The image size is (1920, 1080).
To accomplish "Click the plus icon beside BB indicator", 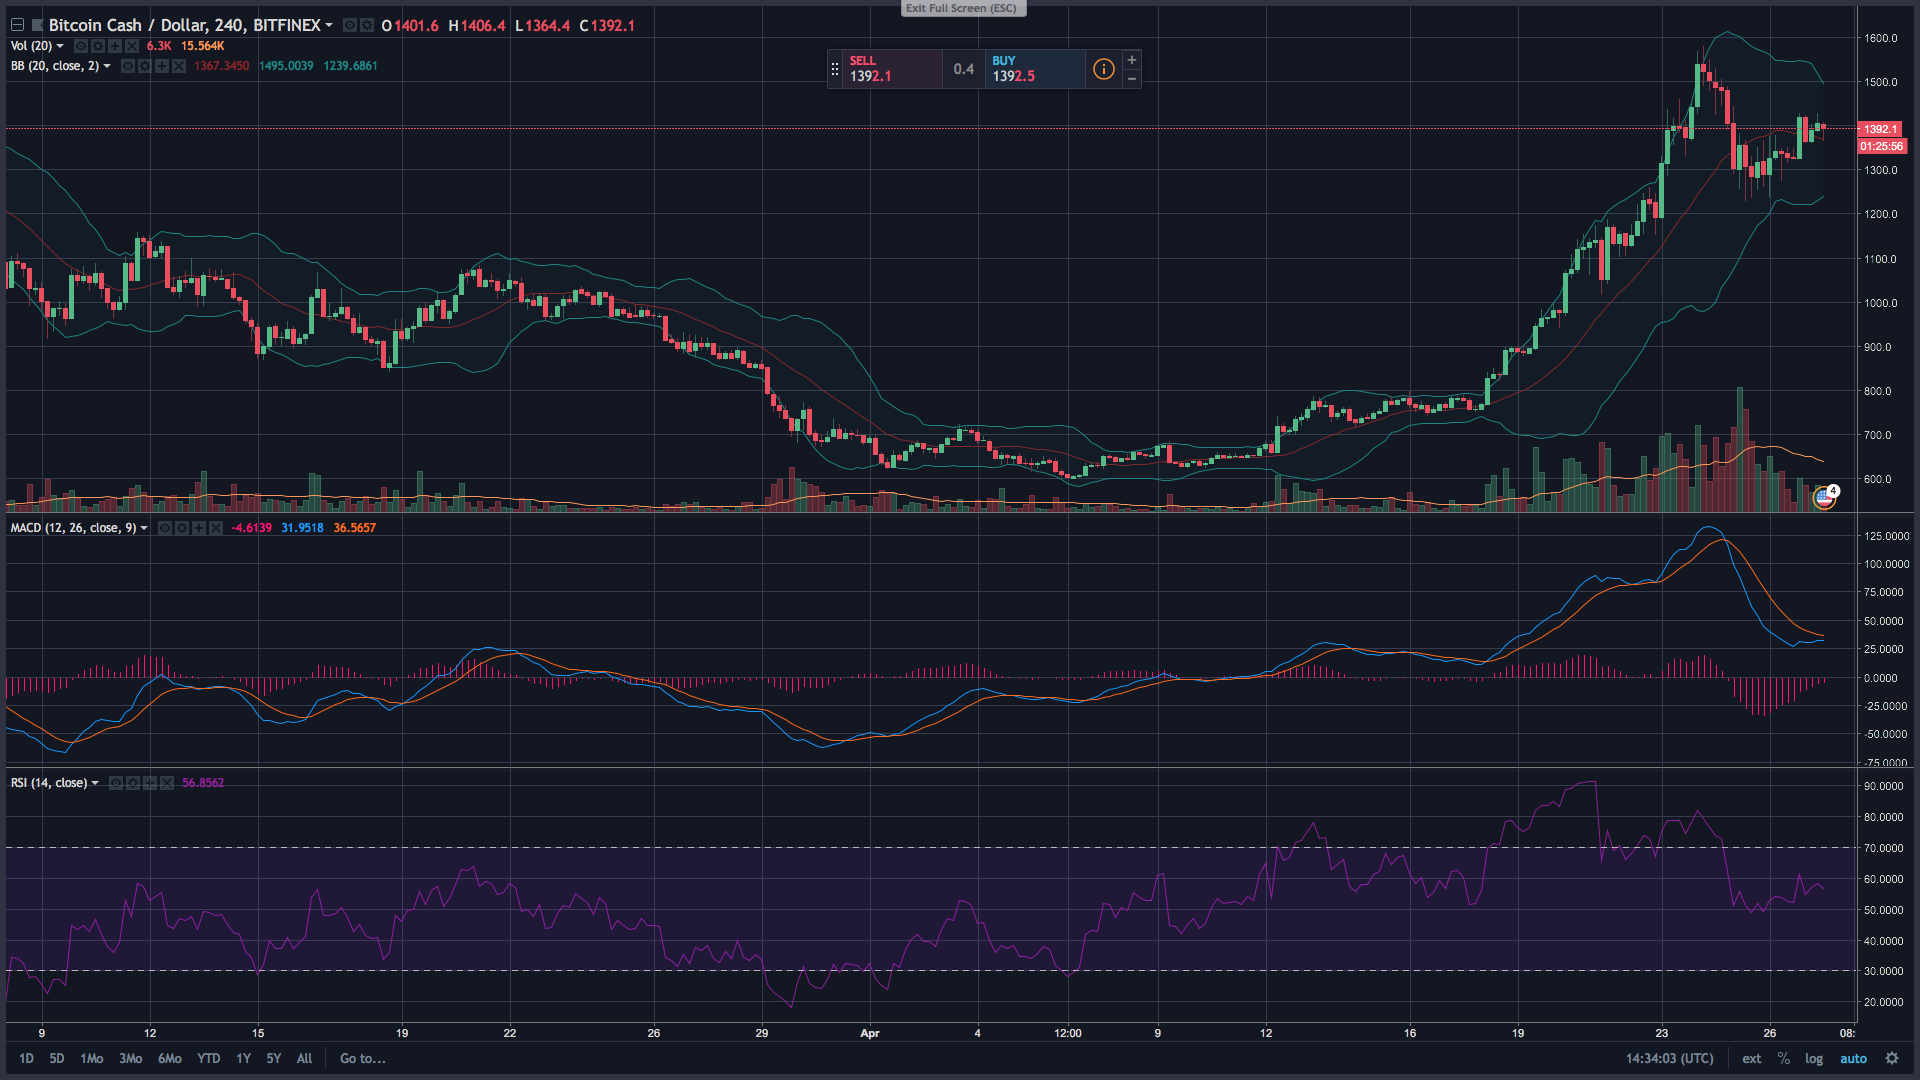I will tap(162, 66).
